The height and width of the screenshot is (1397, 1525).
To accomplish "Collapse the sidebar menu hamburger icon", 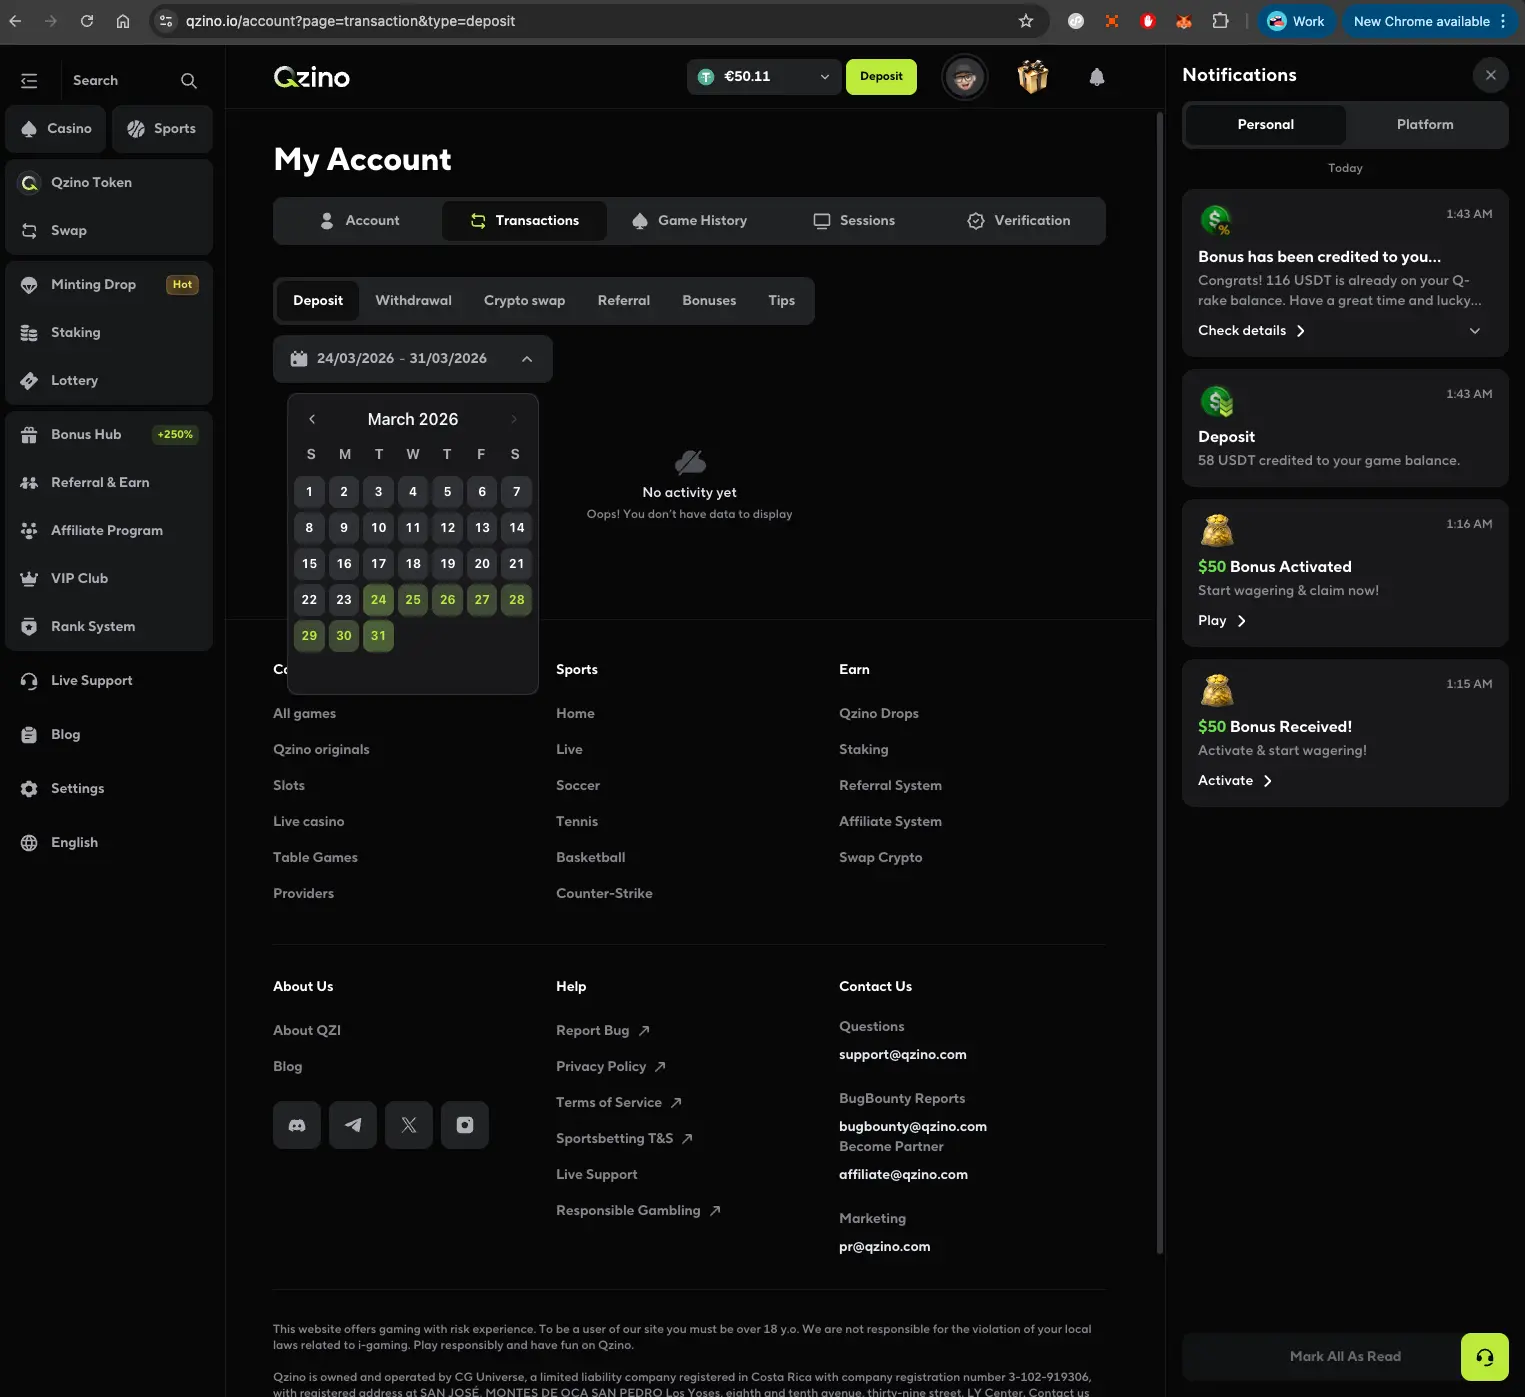I will click(x=29, y=80).
